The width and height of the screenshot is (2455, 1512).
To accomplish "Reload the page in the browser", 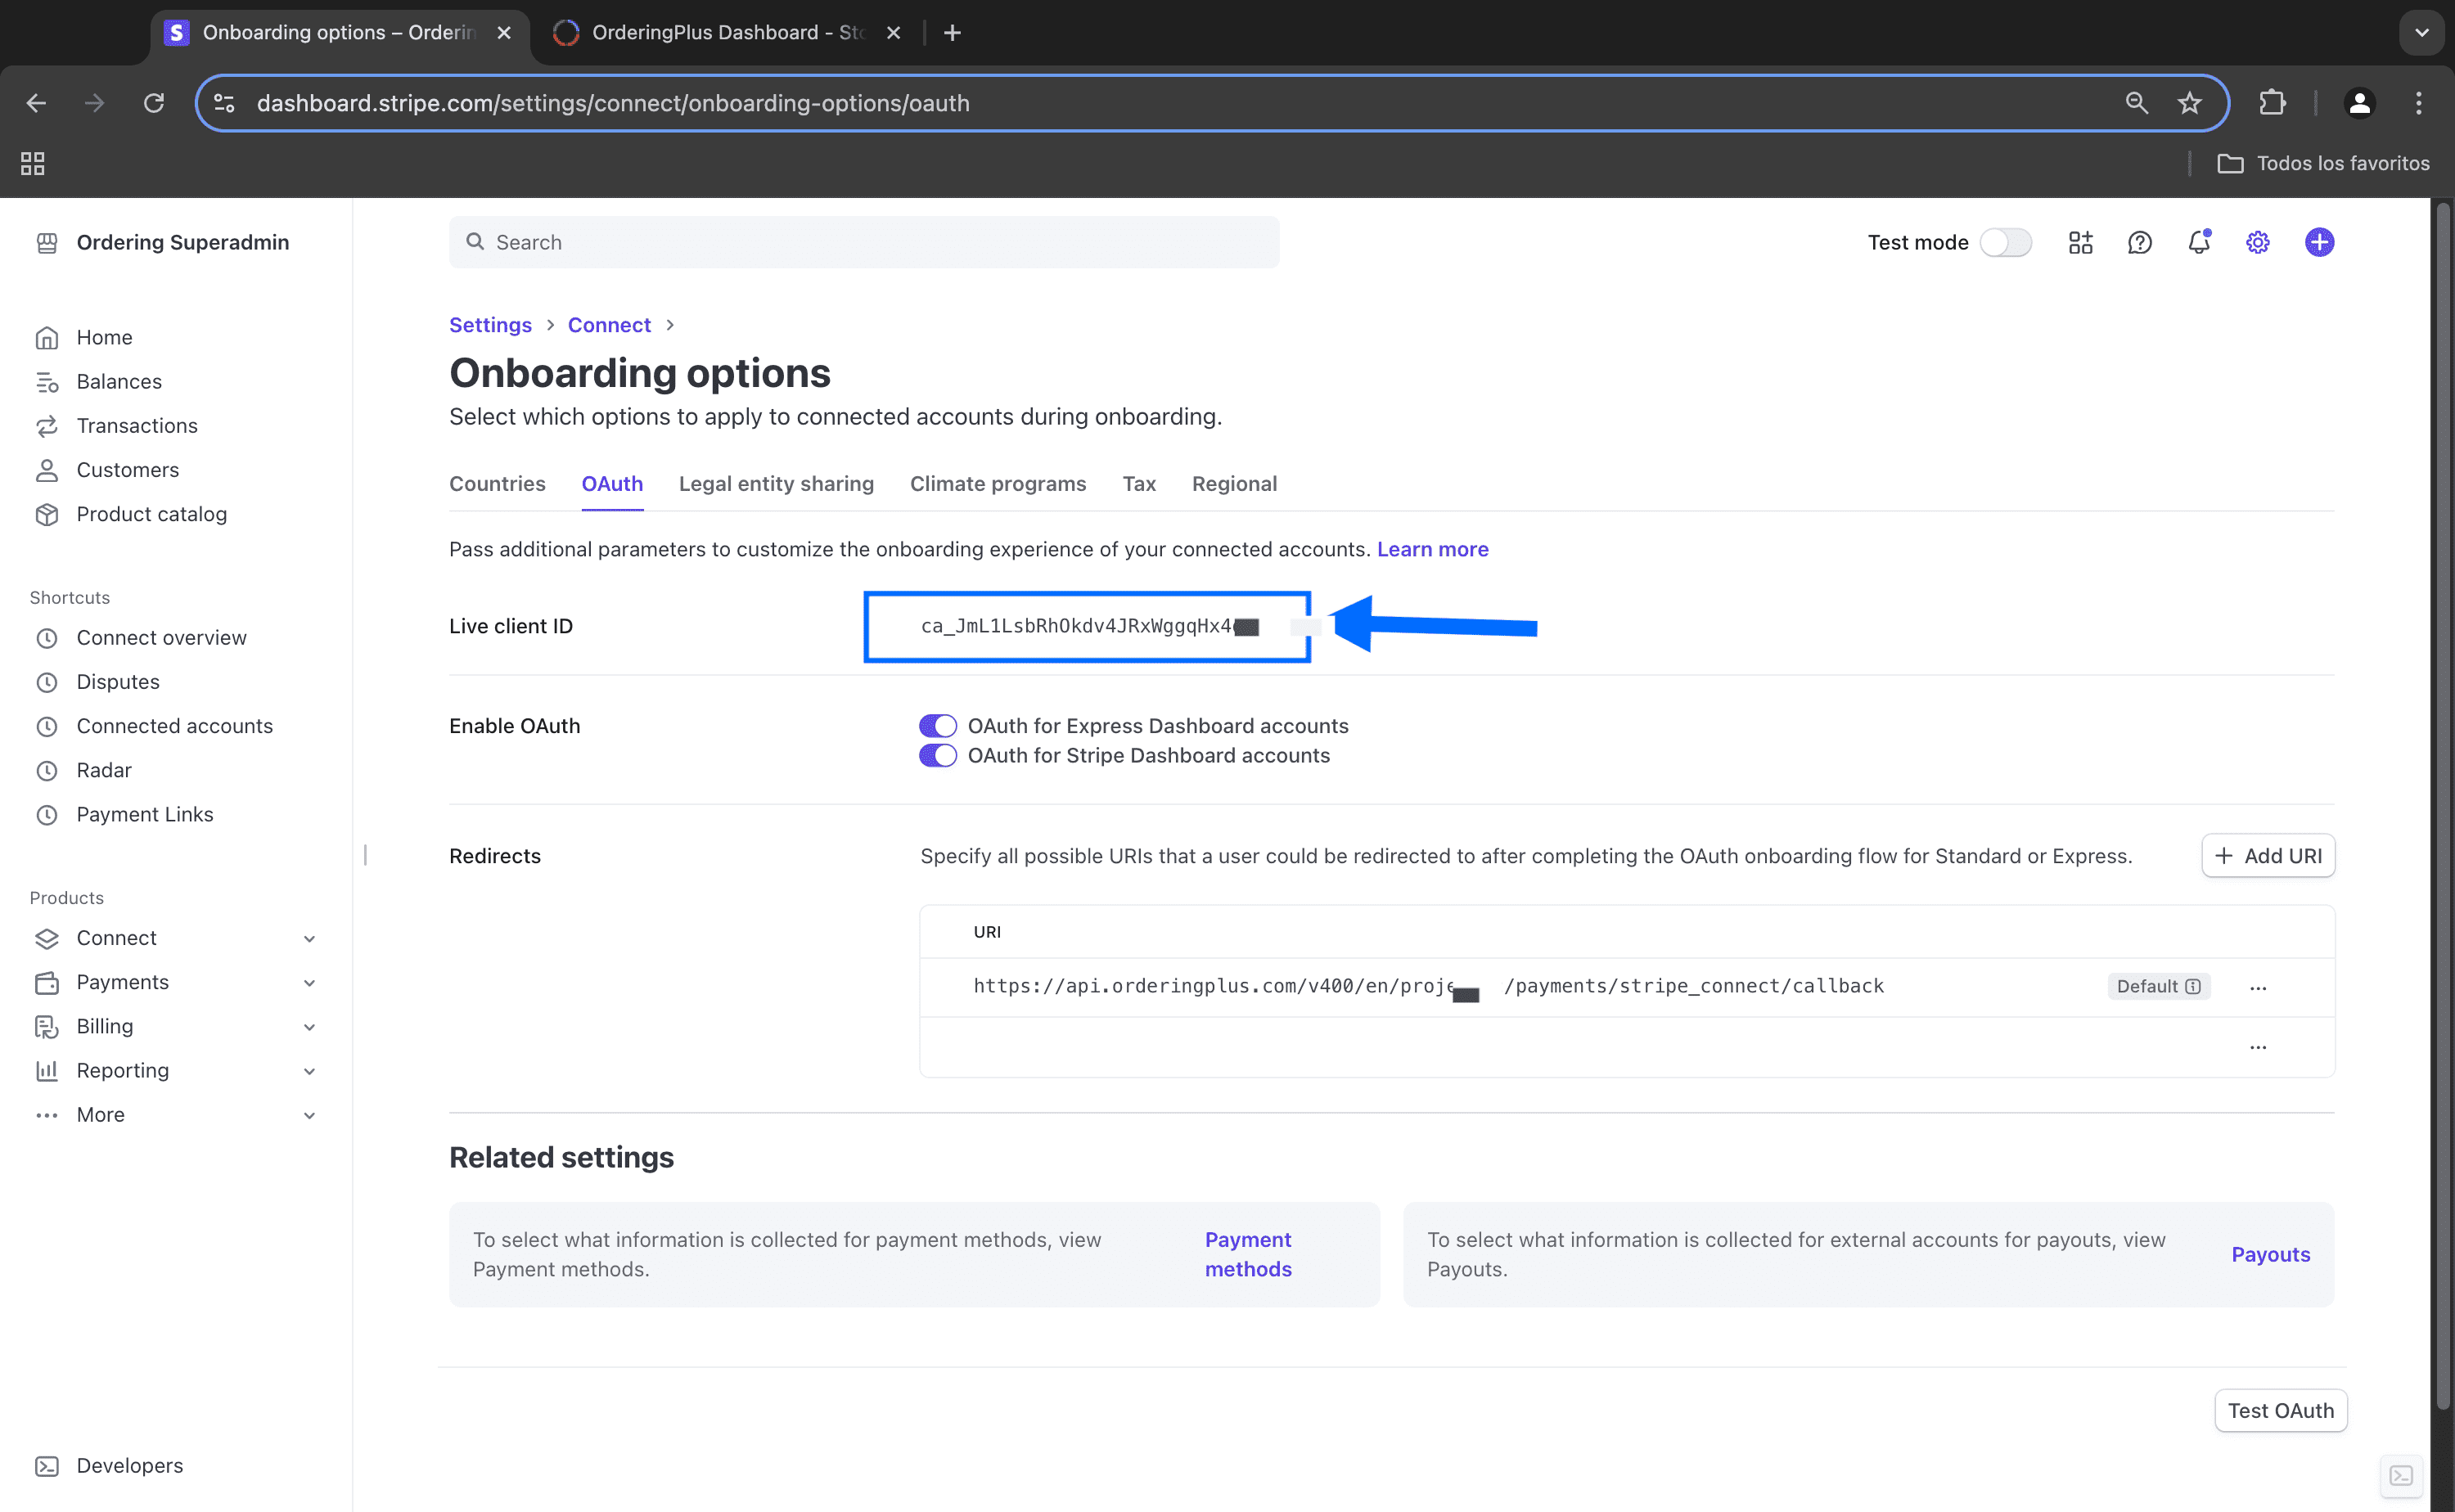I will [153, 103].
